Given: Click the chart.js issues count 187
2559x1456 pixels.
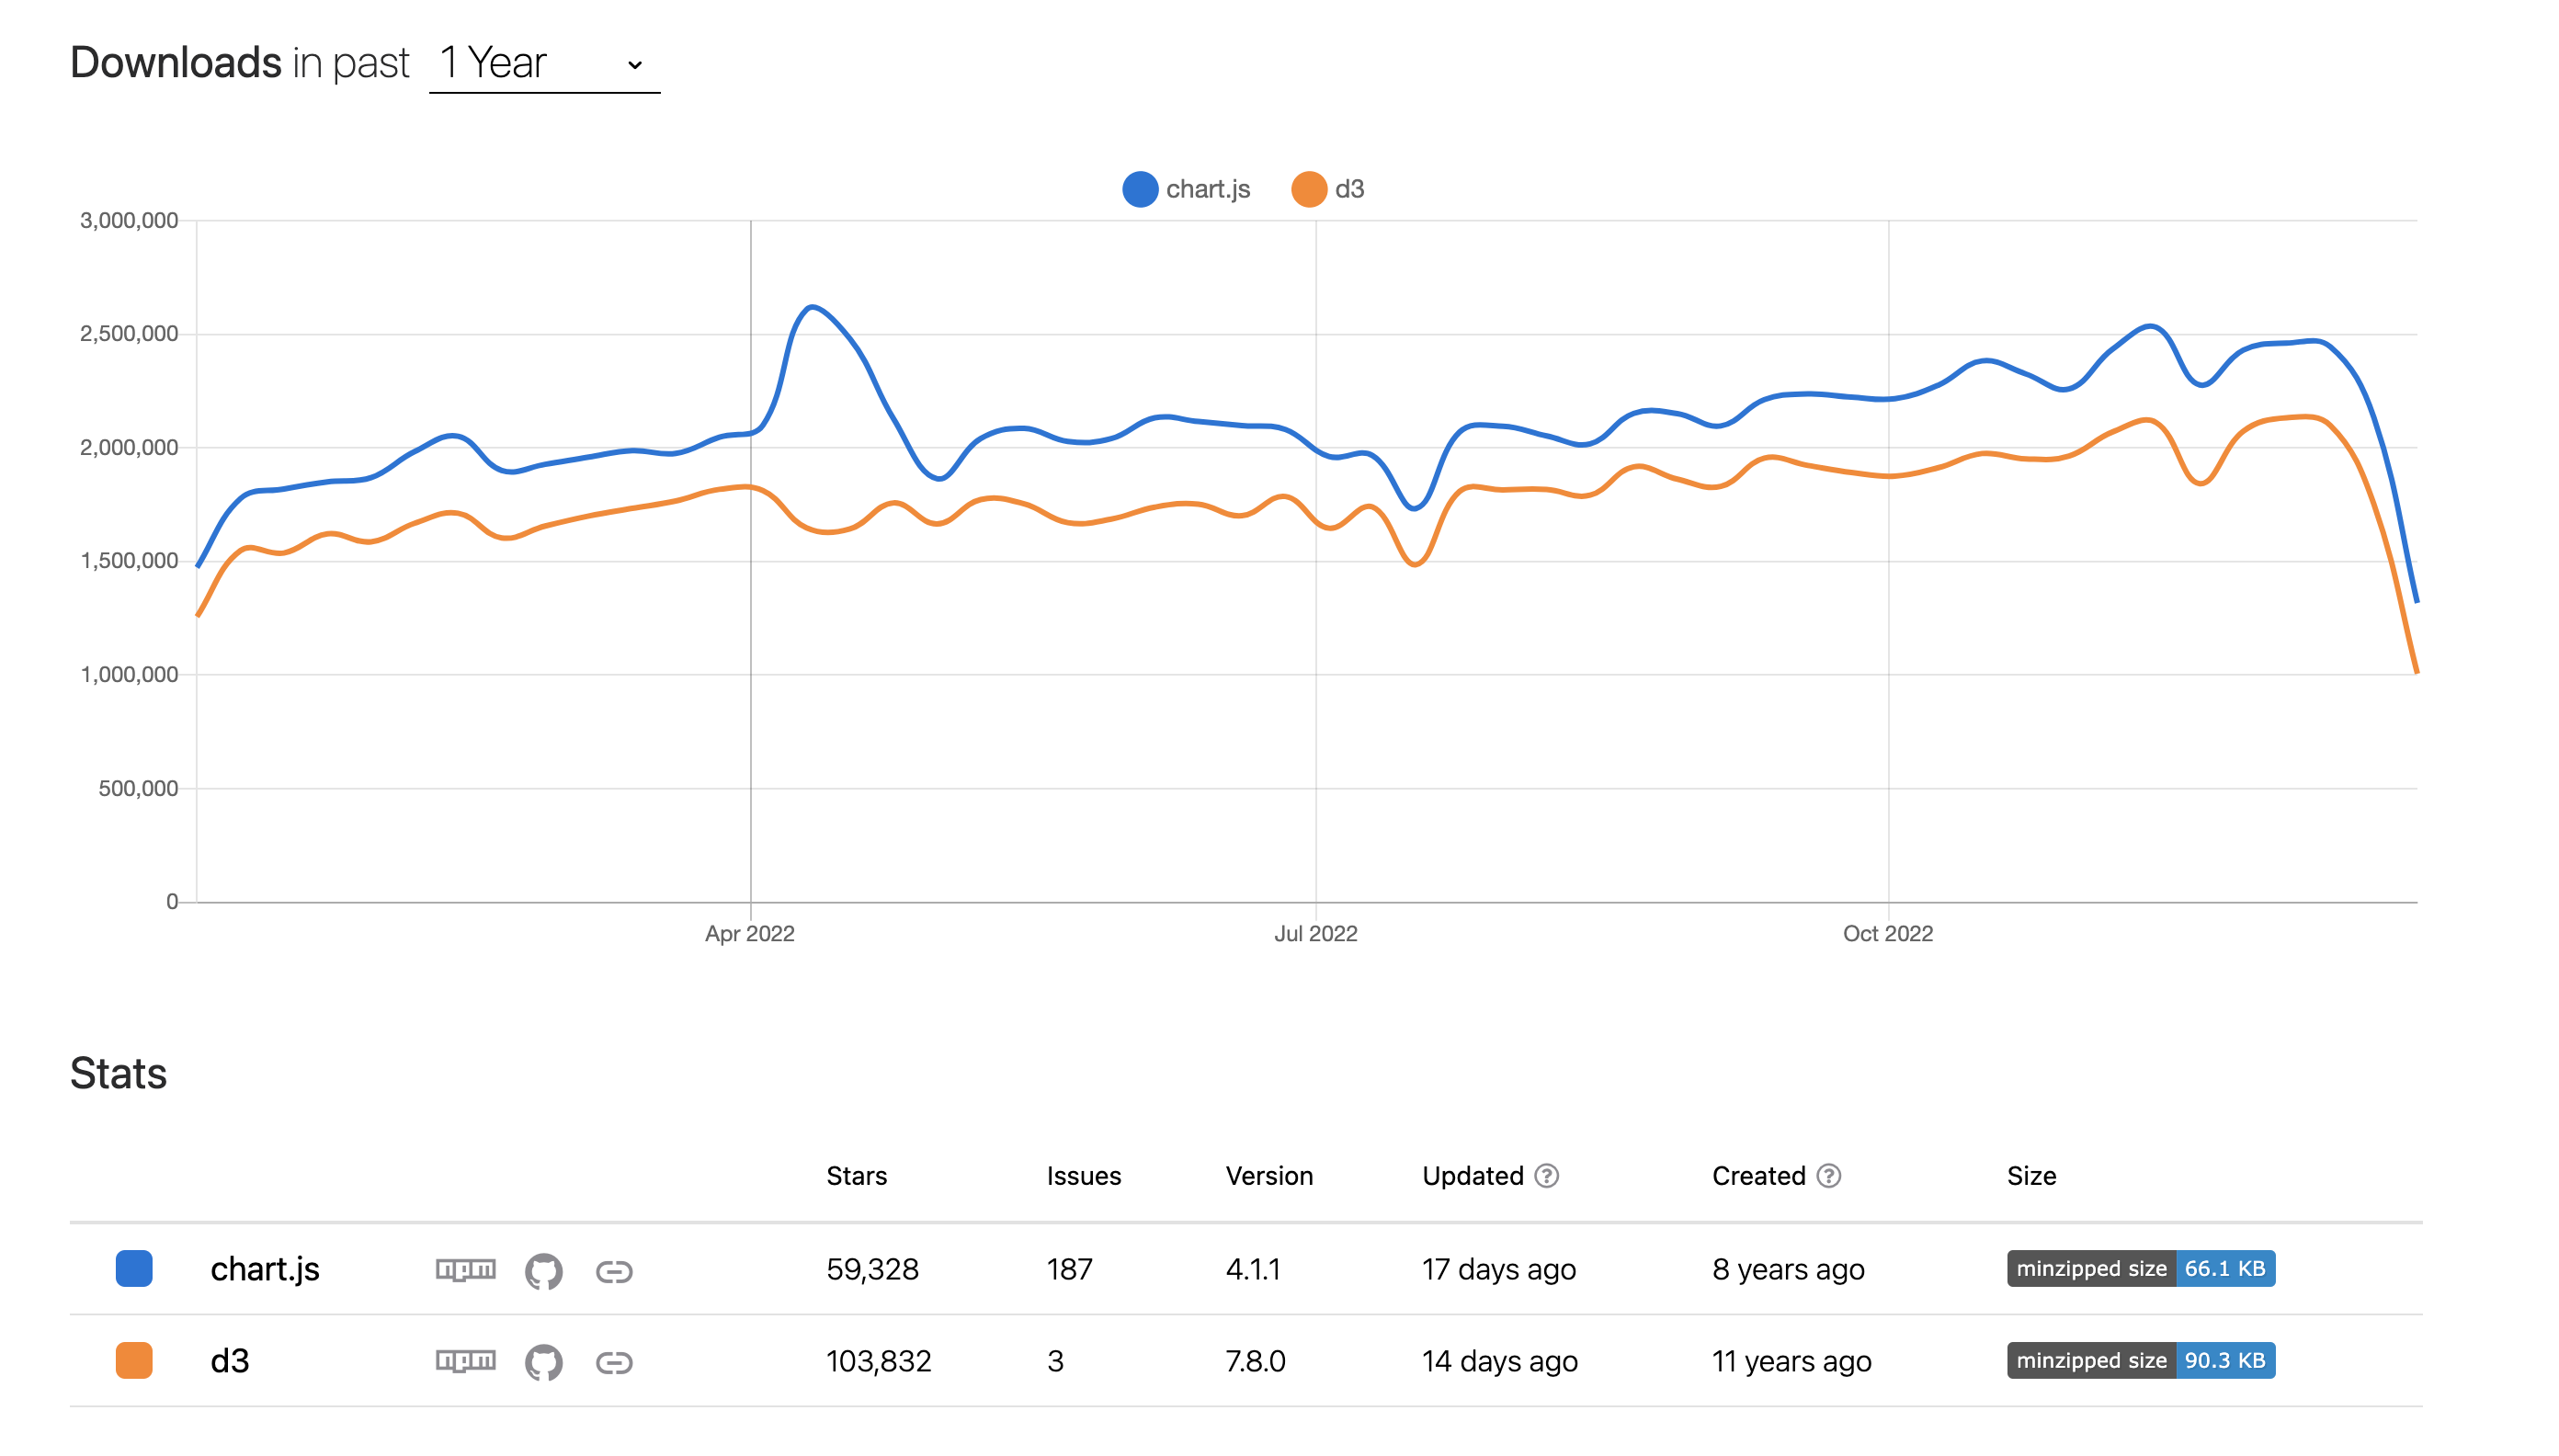Looking at the screenshot, I should pos(1070,1270).
